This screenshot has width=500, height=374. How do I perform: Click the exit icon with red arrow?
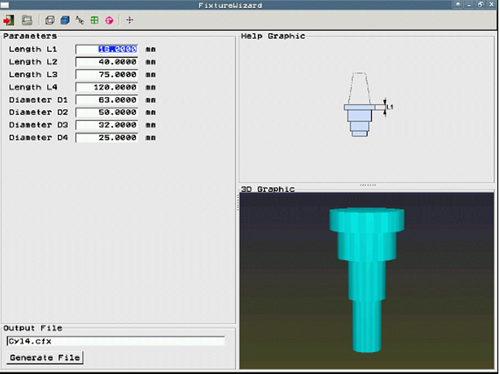click(9, 20)
